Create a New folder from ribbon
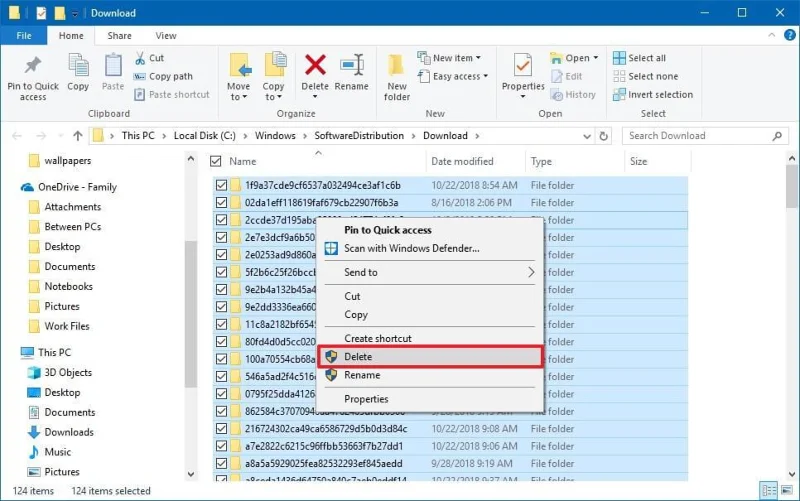This screenshot has width=800, height=501. click(x=396, y=77)
